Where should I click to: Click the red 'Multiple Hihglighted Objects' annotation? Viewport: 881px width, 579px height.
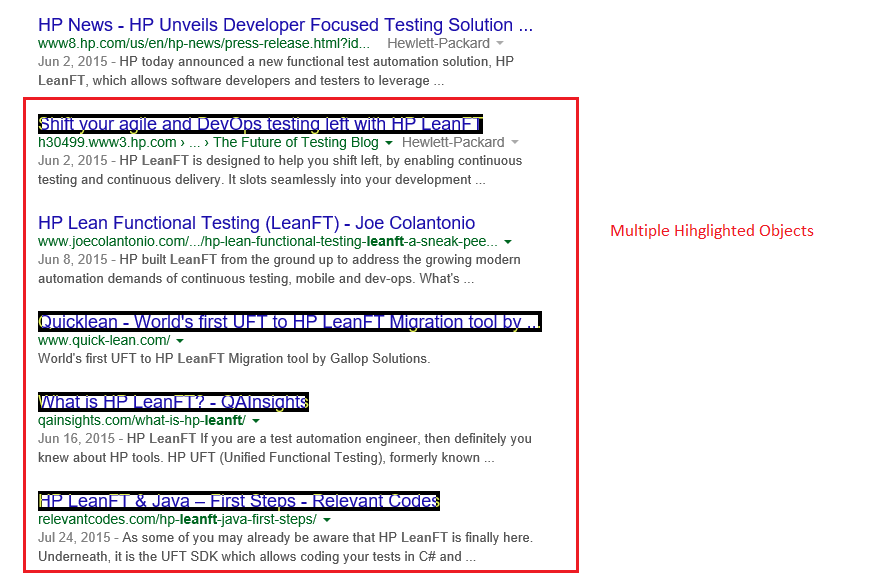(711, 231)
